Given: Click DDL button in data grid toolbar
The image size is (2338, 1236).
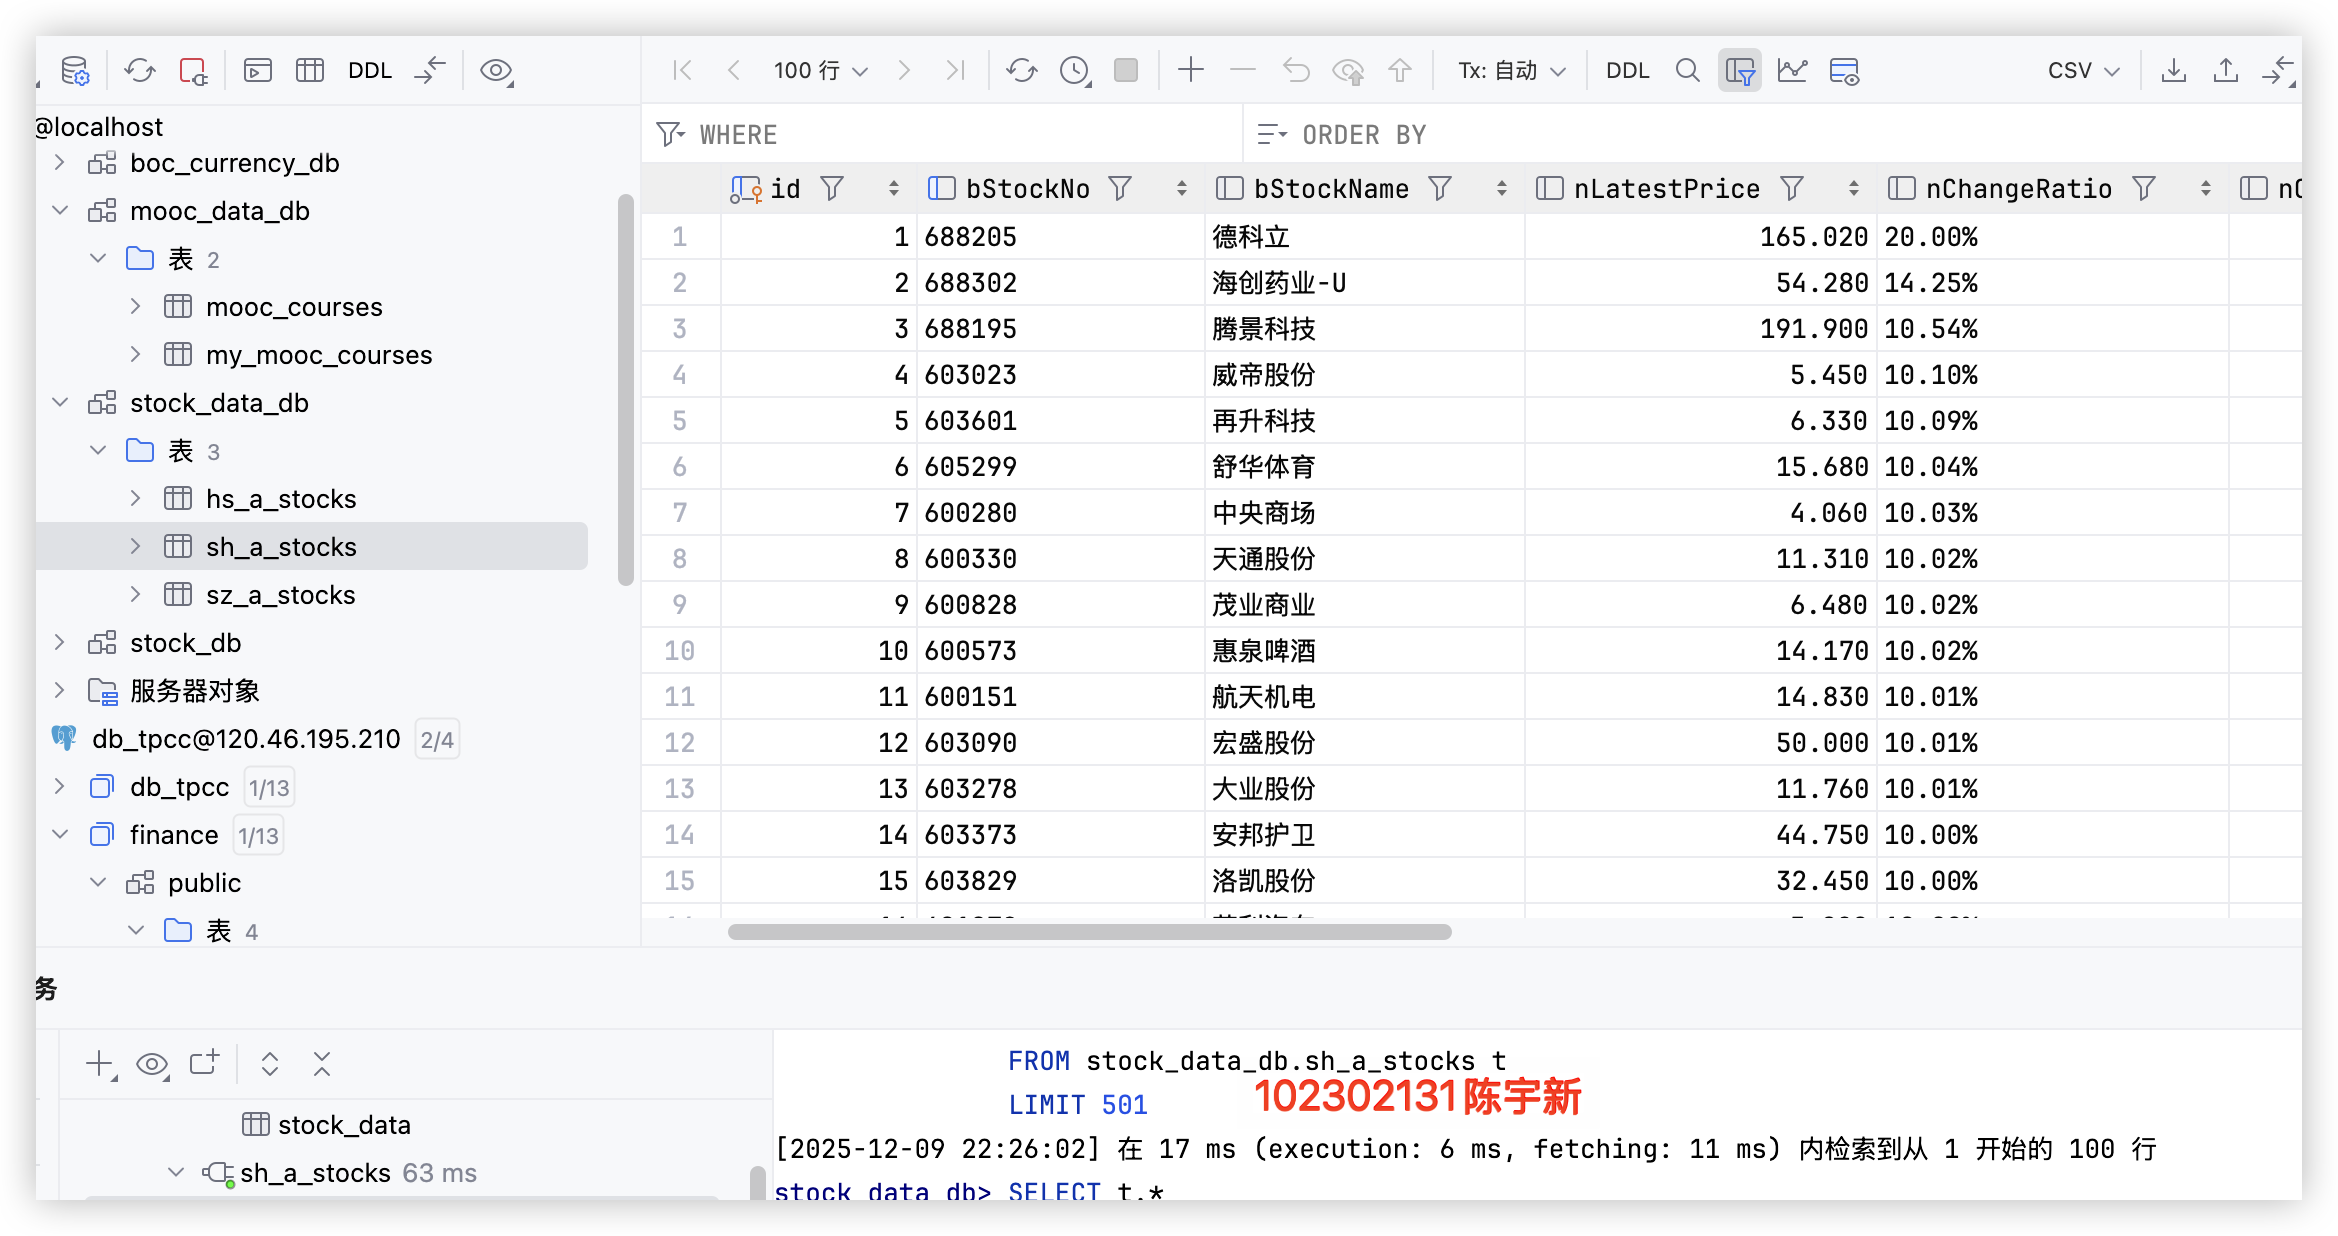Looking at the screenshot, I should pos(1627,71).
